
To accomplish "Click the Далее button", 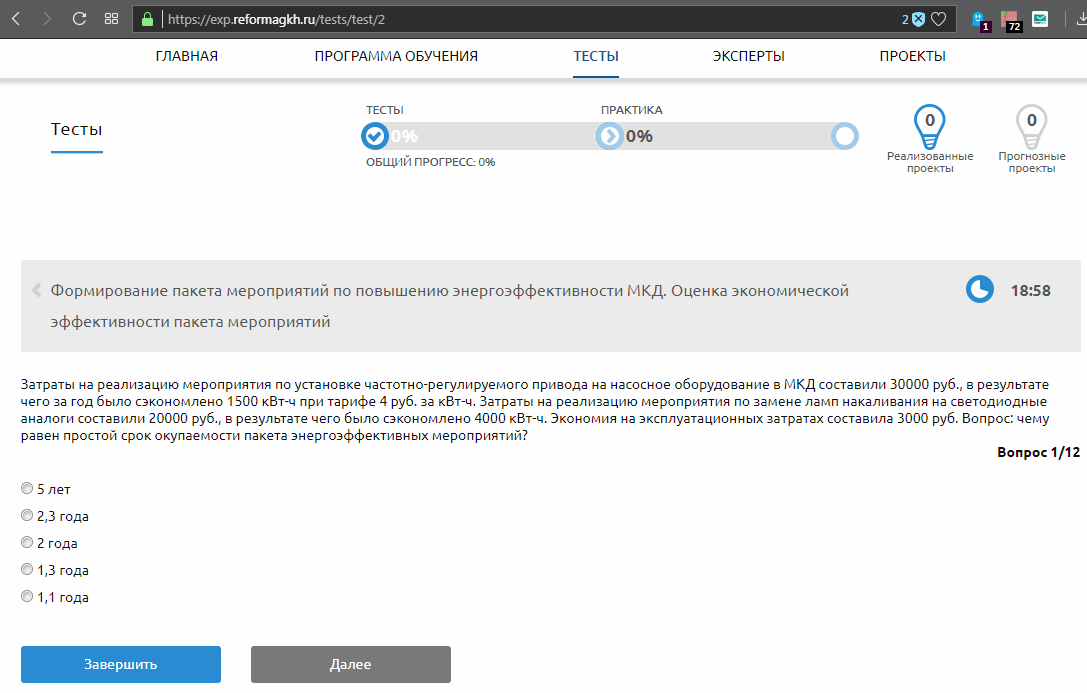I will coord(350,664).
